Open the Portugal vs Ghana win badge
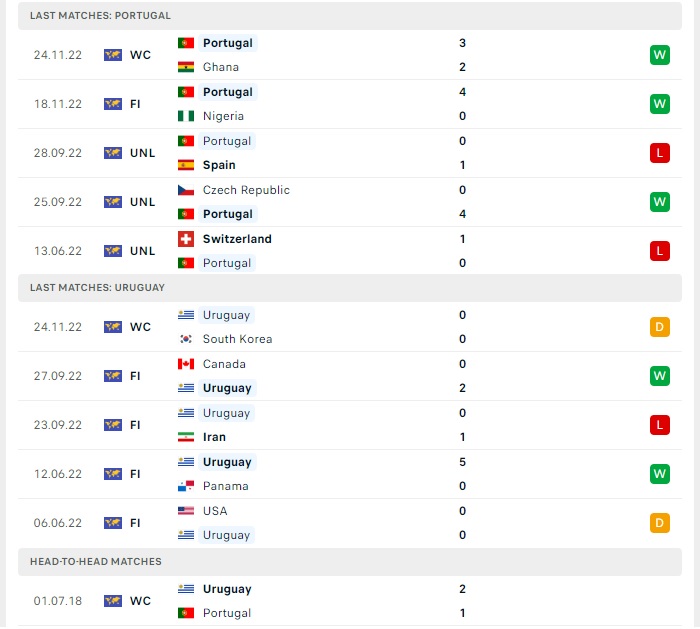700x629 pixels. click(659, 55)
